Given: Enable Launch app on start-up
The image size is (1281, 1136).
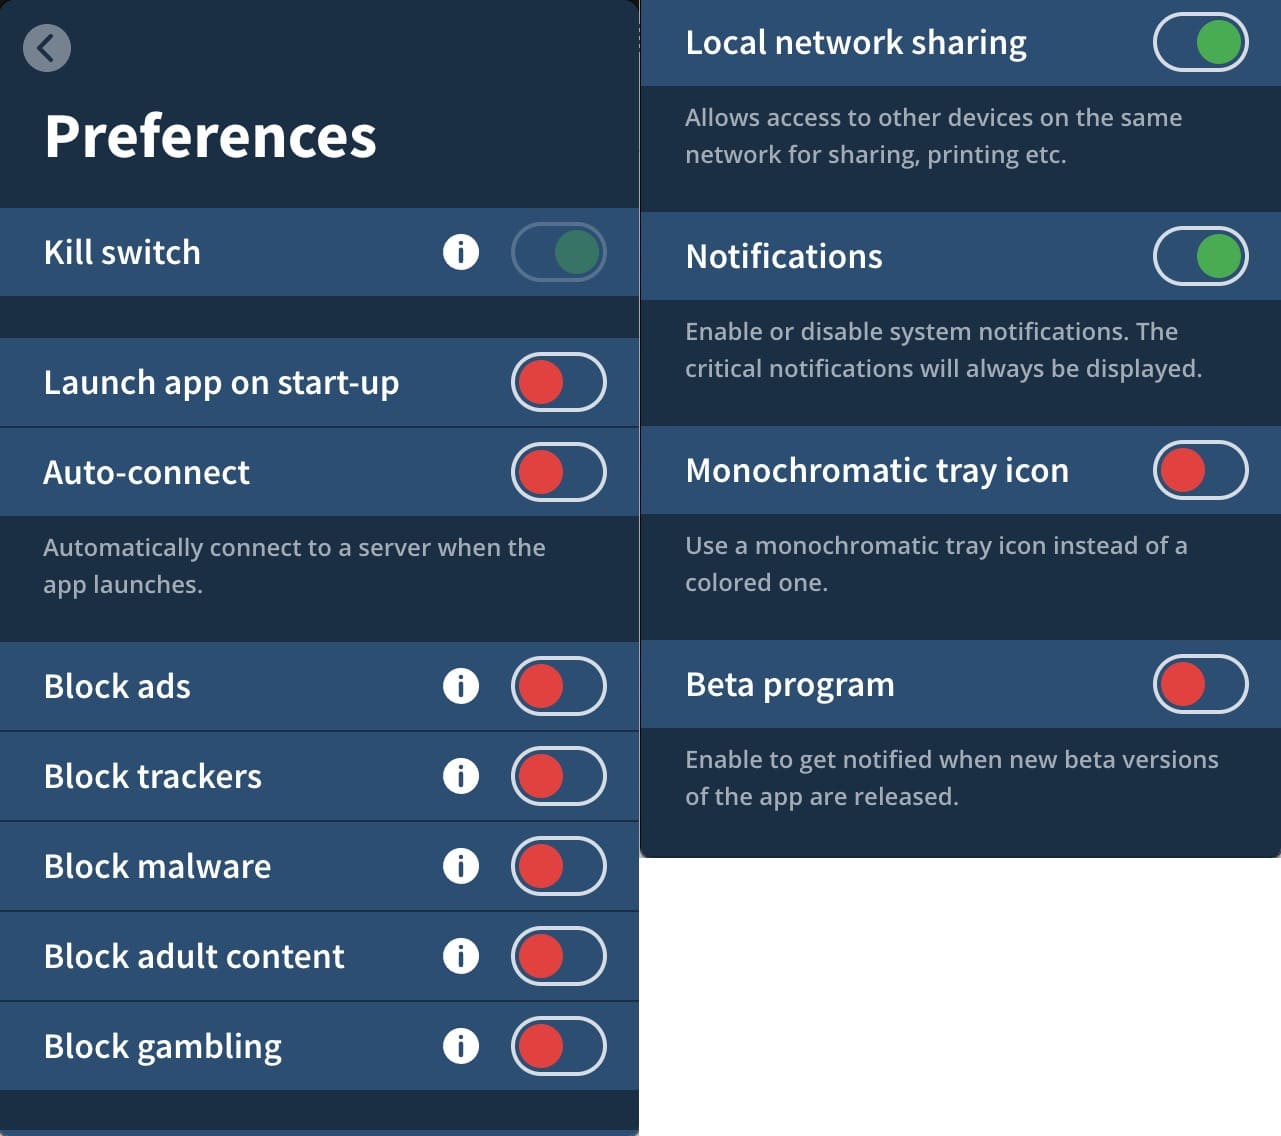Looking at the screenshot, I should [559, 382].
